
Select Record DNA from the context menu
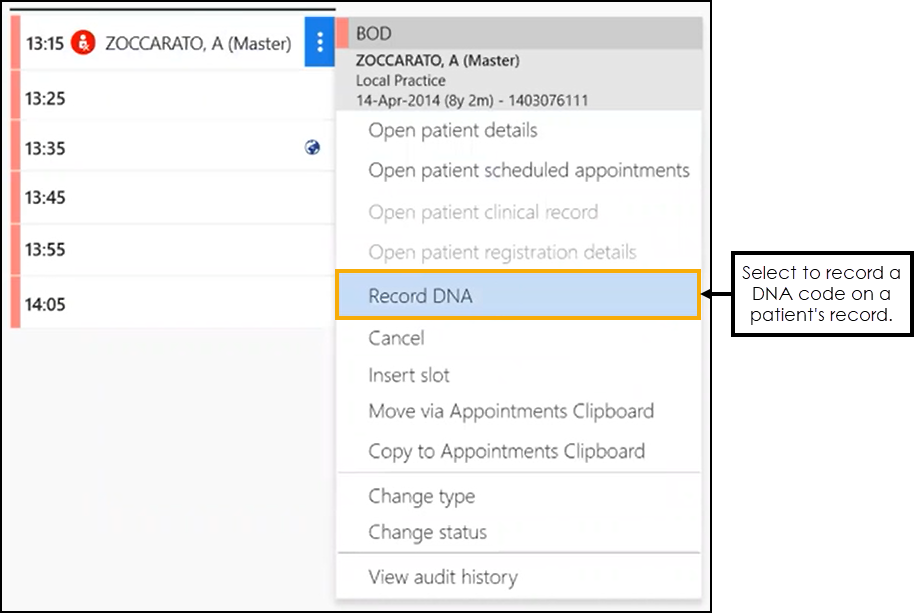(x=420, y=296)
